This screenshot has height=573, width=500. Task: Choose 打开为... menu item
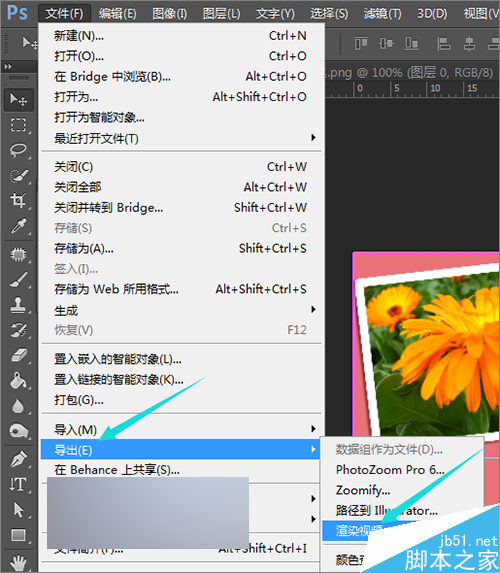coord(181,97)
